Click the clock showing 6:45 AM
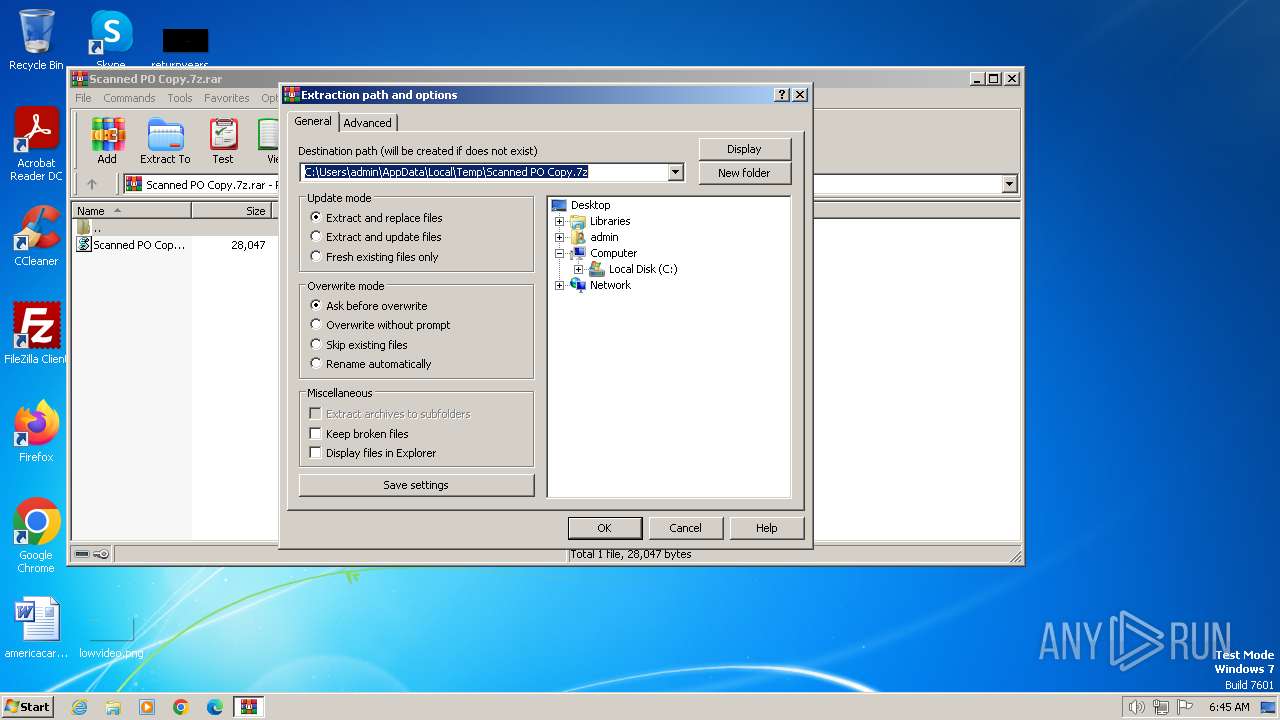The width and height of the screenshot is (1280, 720). tap(1229, 707)
